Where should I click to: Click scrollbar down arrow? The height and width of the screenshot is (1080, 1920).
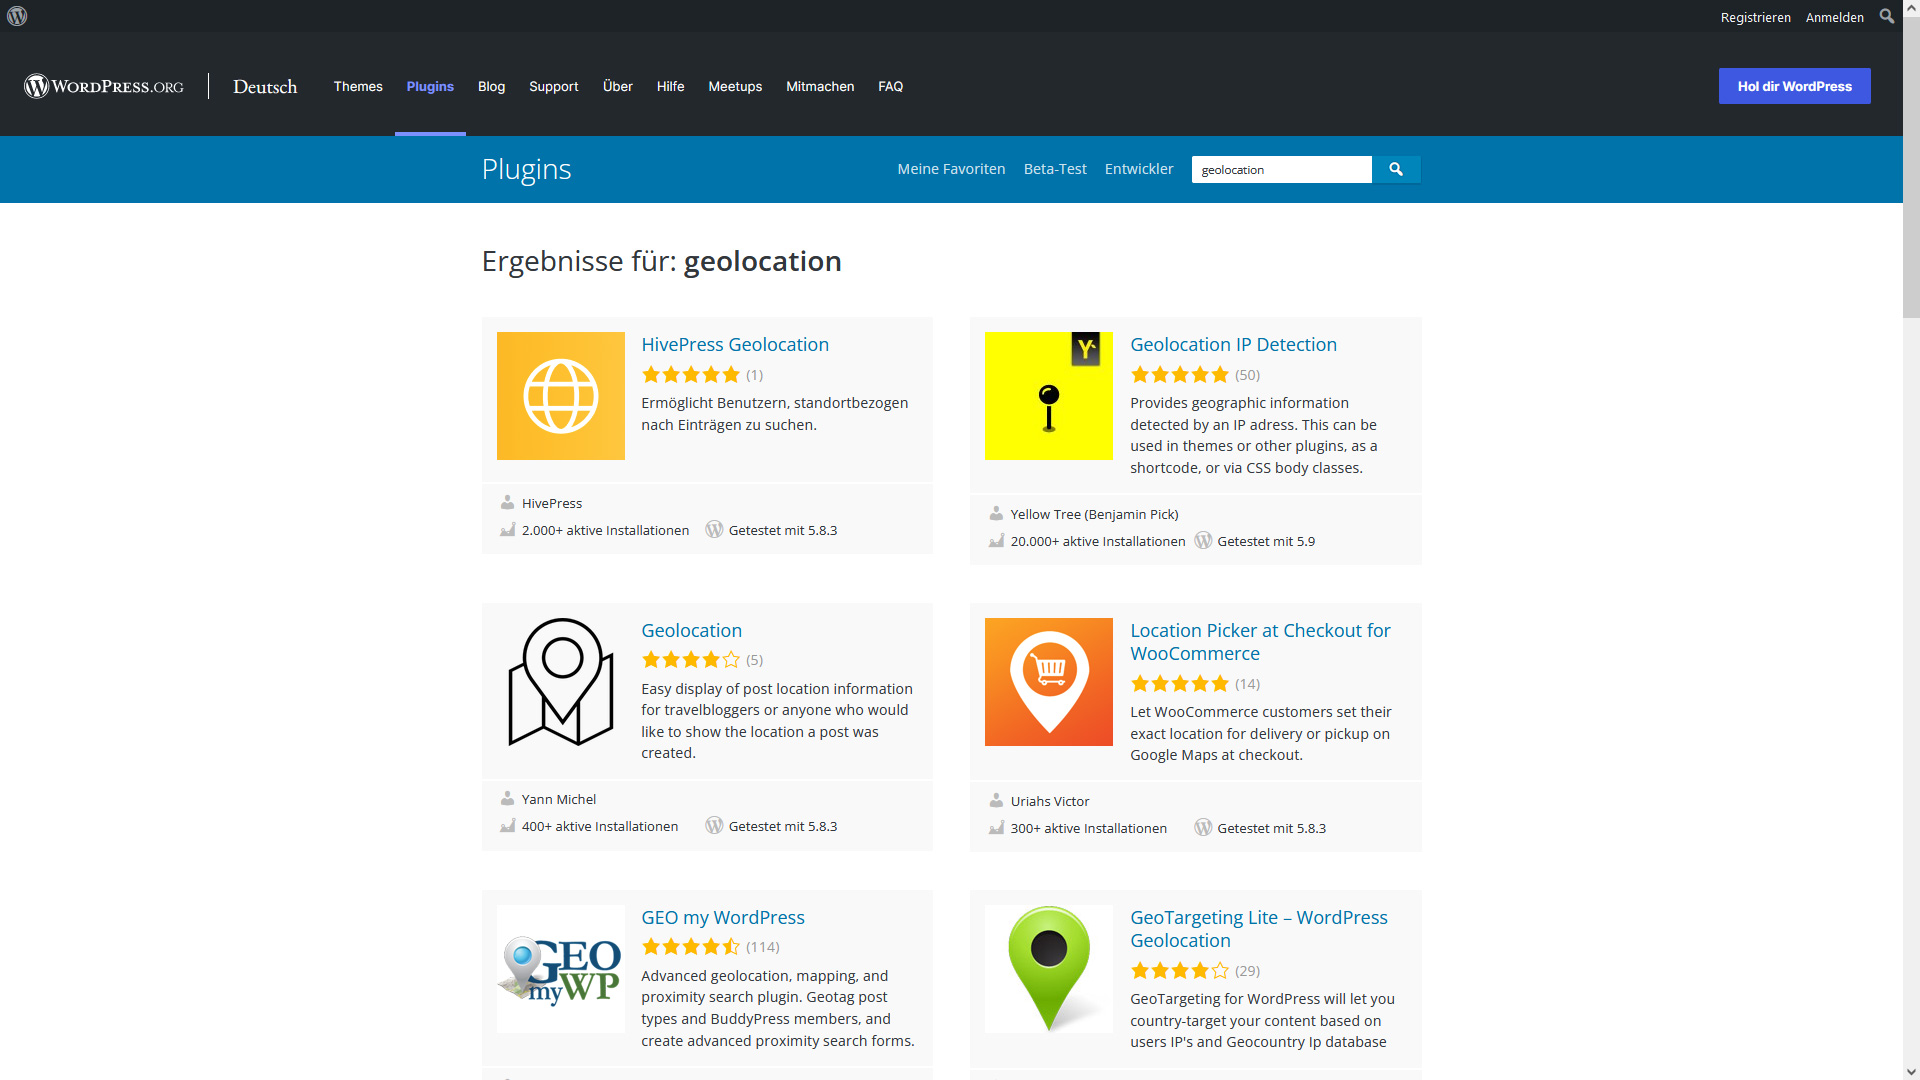[1911, 1071]
